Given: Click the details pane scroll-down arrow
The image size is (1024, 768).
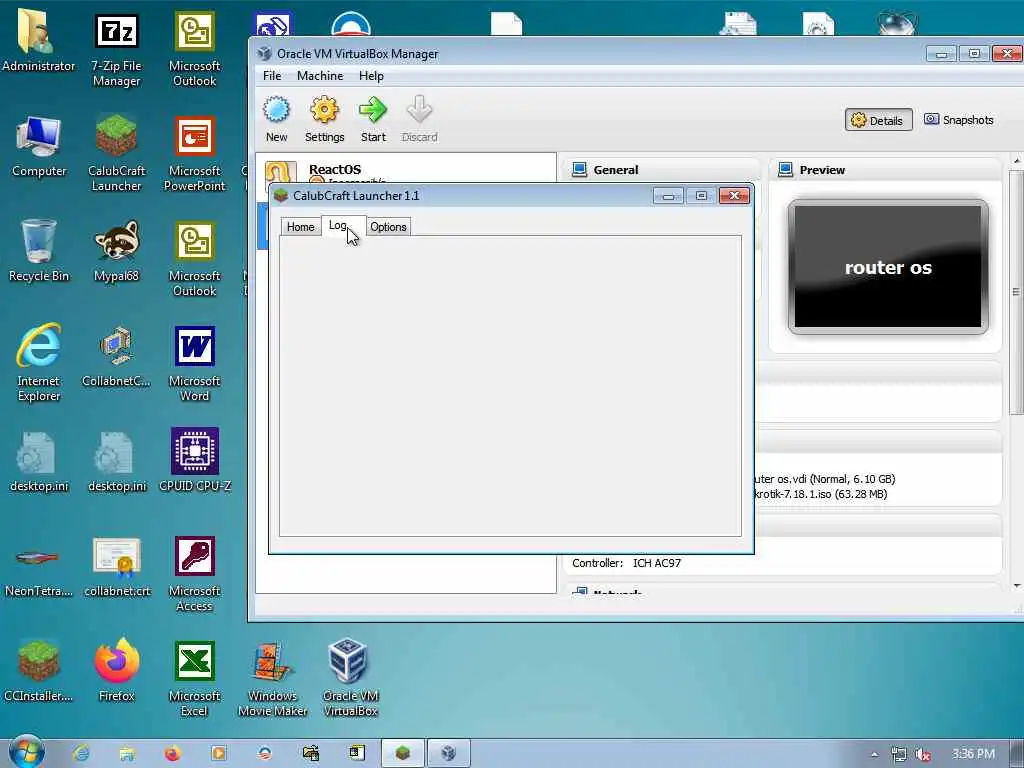Looking at the screenshot, I should pos(1016,586).
